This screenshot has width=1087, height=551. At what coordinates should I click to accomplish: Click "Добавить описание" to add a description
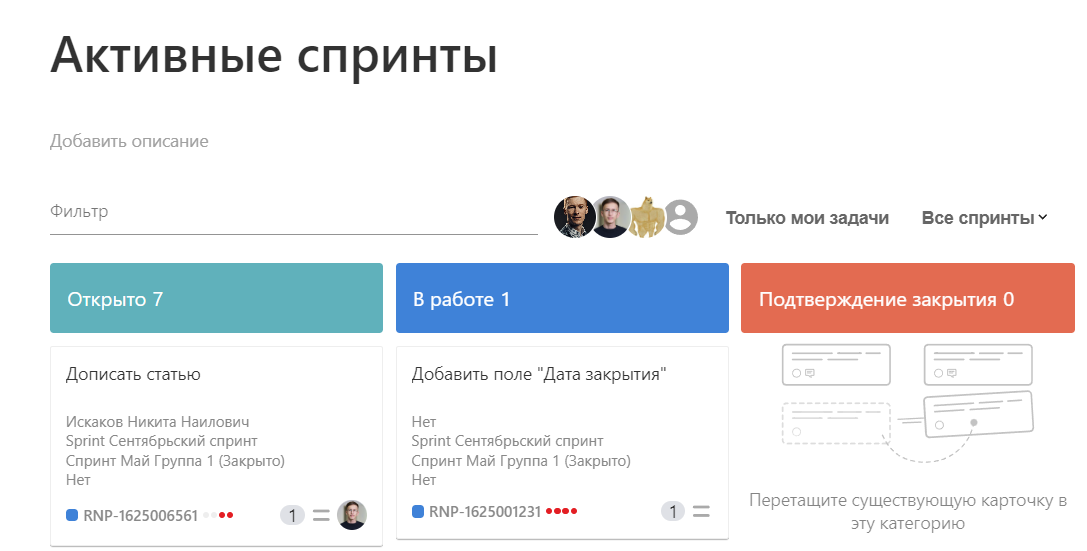coord(129,141)
